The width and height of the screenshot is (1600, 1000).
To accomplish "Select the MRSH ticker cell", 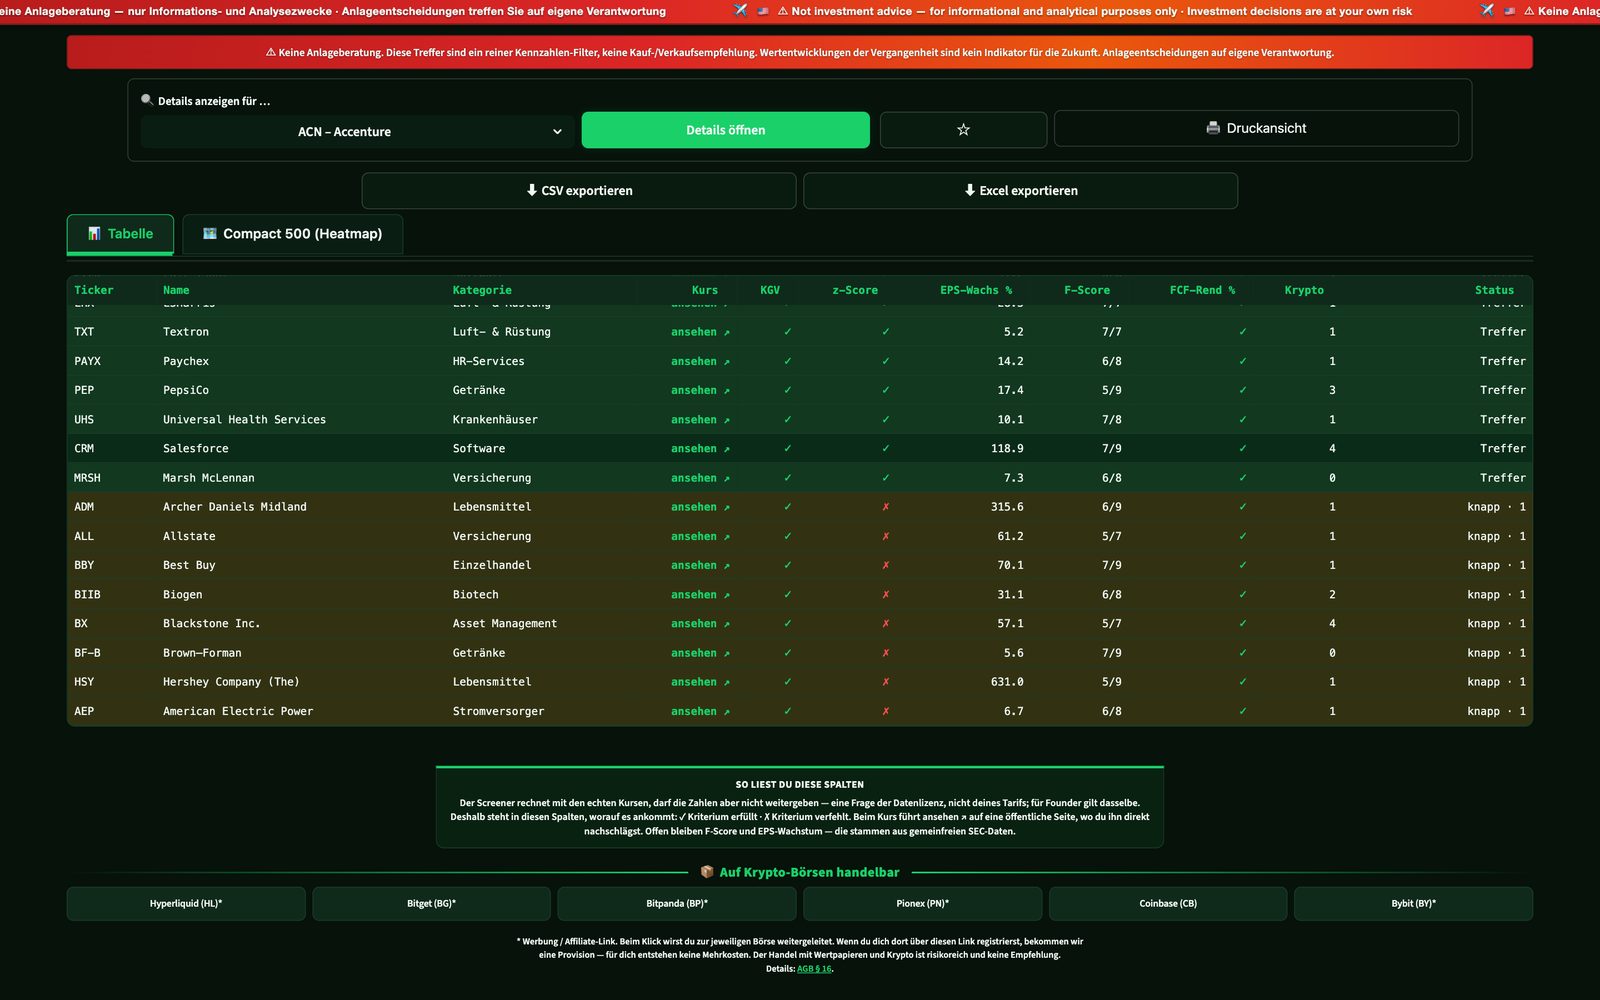I will (87, 478).
